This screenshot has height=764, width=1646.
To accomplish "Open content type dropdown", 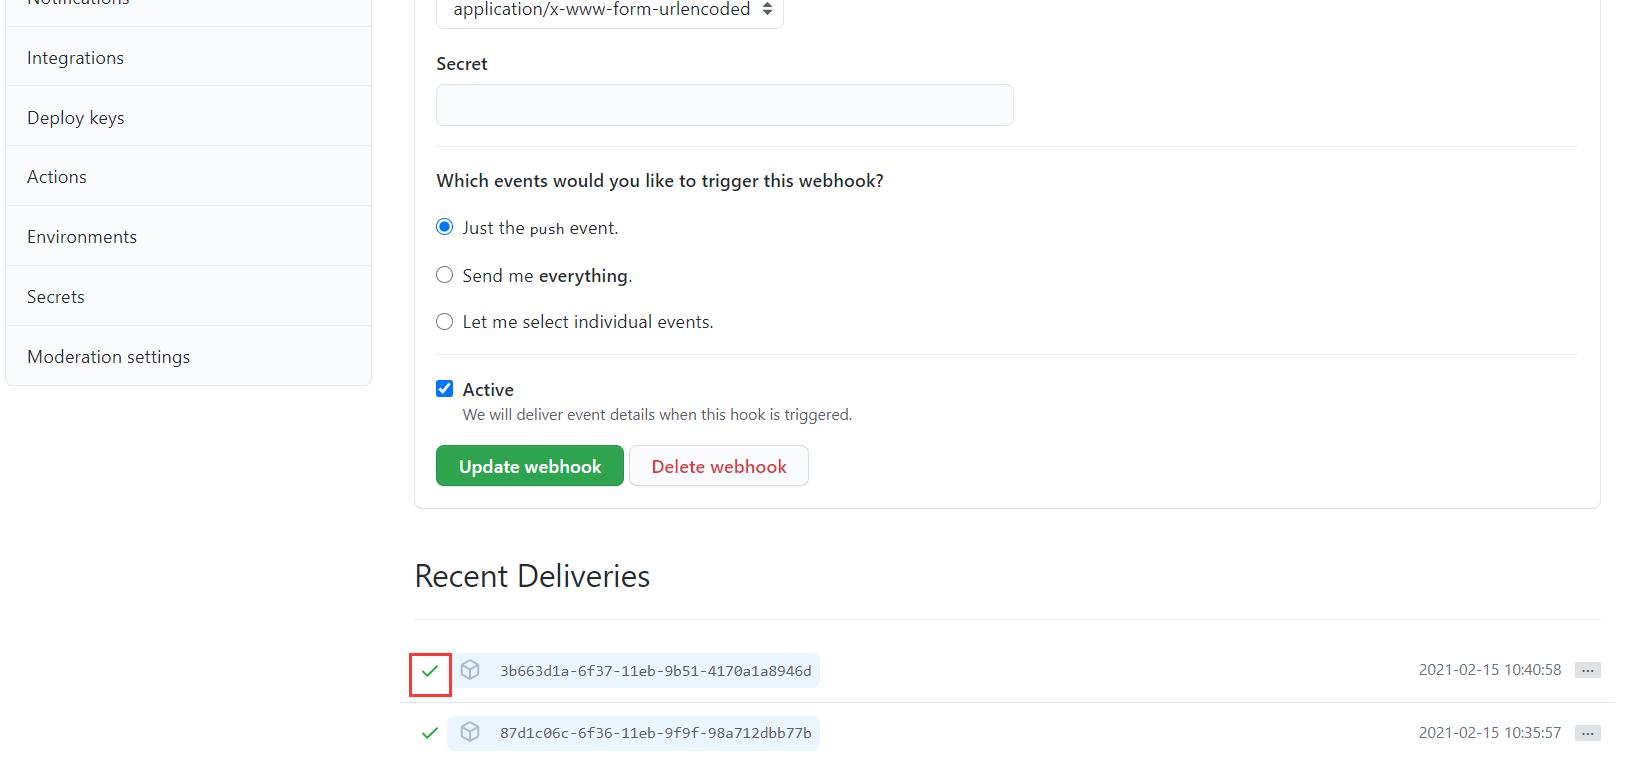I will (610, 10).
